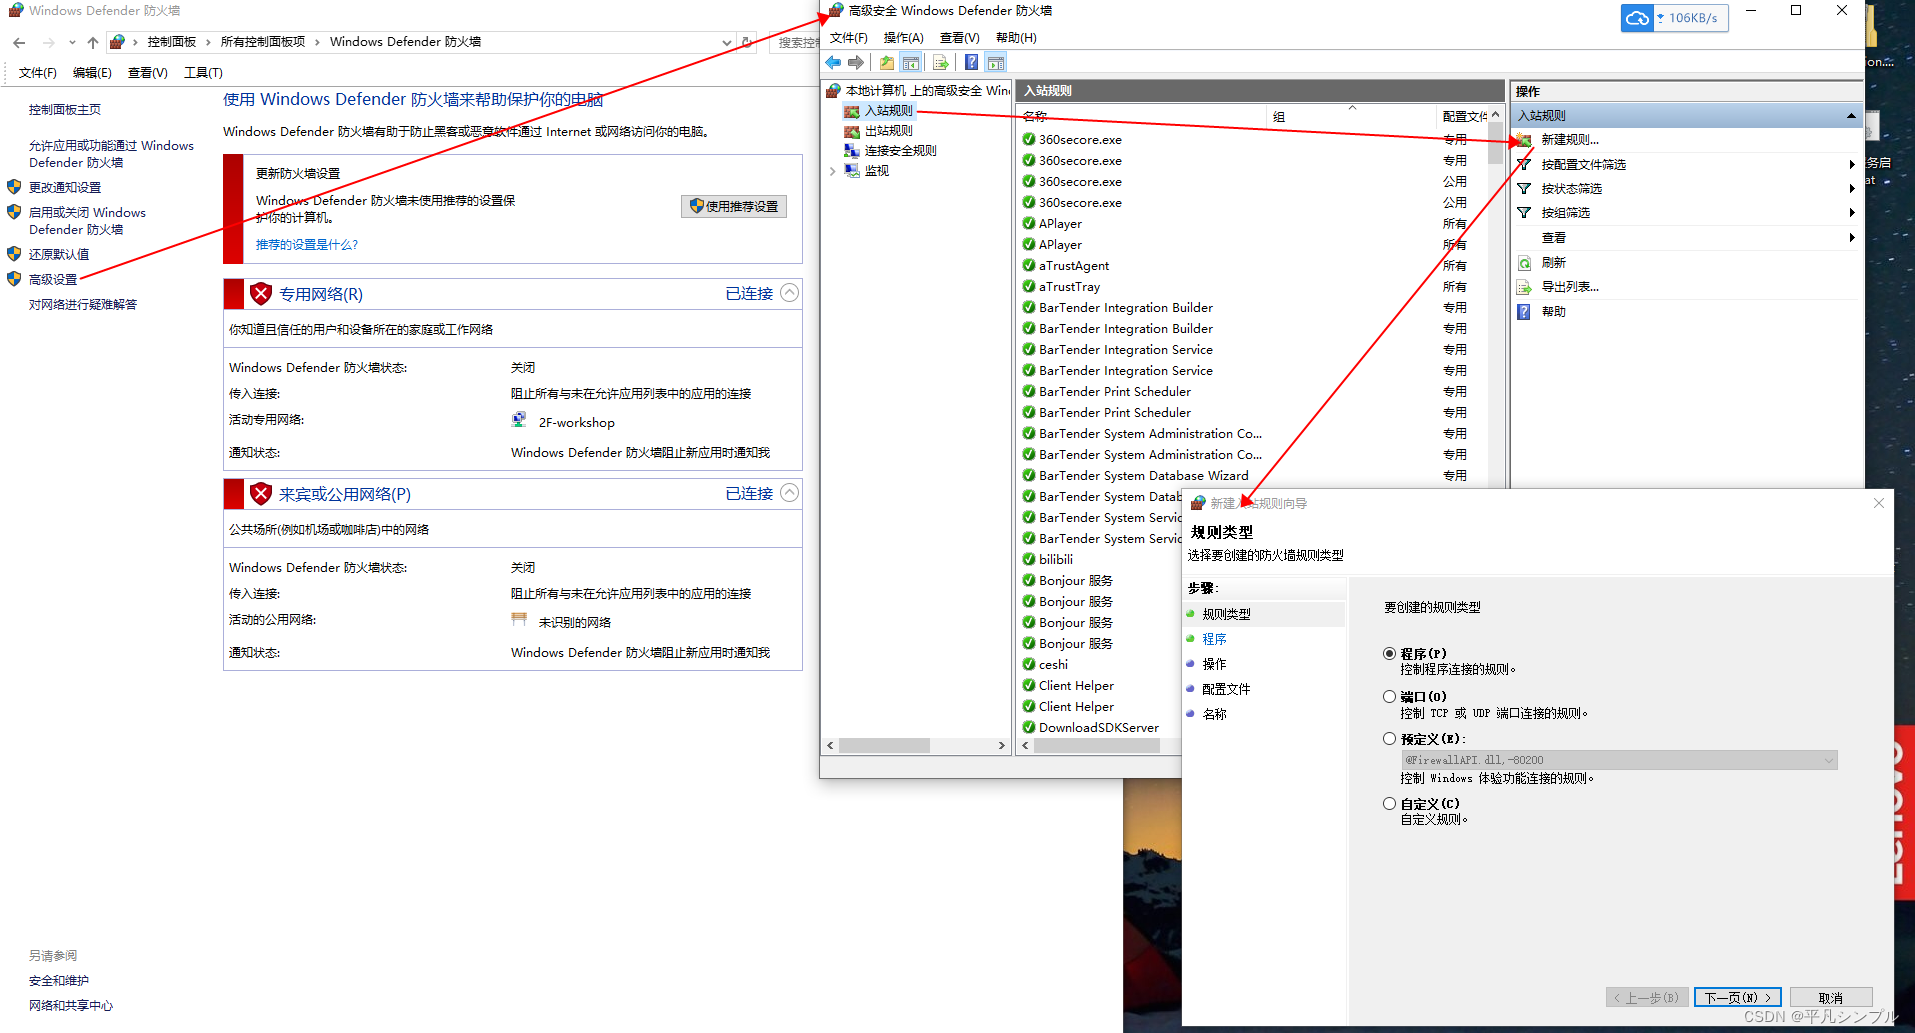Select the 预定义(E) rule type radio button

[1389, 739]
